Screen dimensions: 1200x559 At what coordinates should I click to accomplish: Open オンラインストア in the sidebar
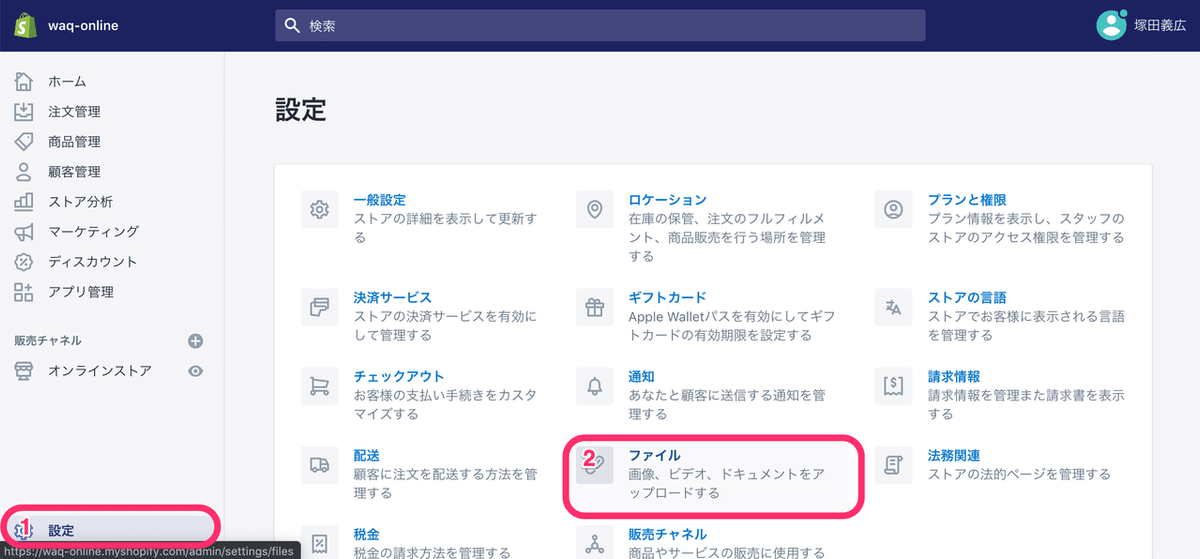(100, 371)
